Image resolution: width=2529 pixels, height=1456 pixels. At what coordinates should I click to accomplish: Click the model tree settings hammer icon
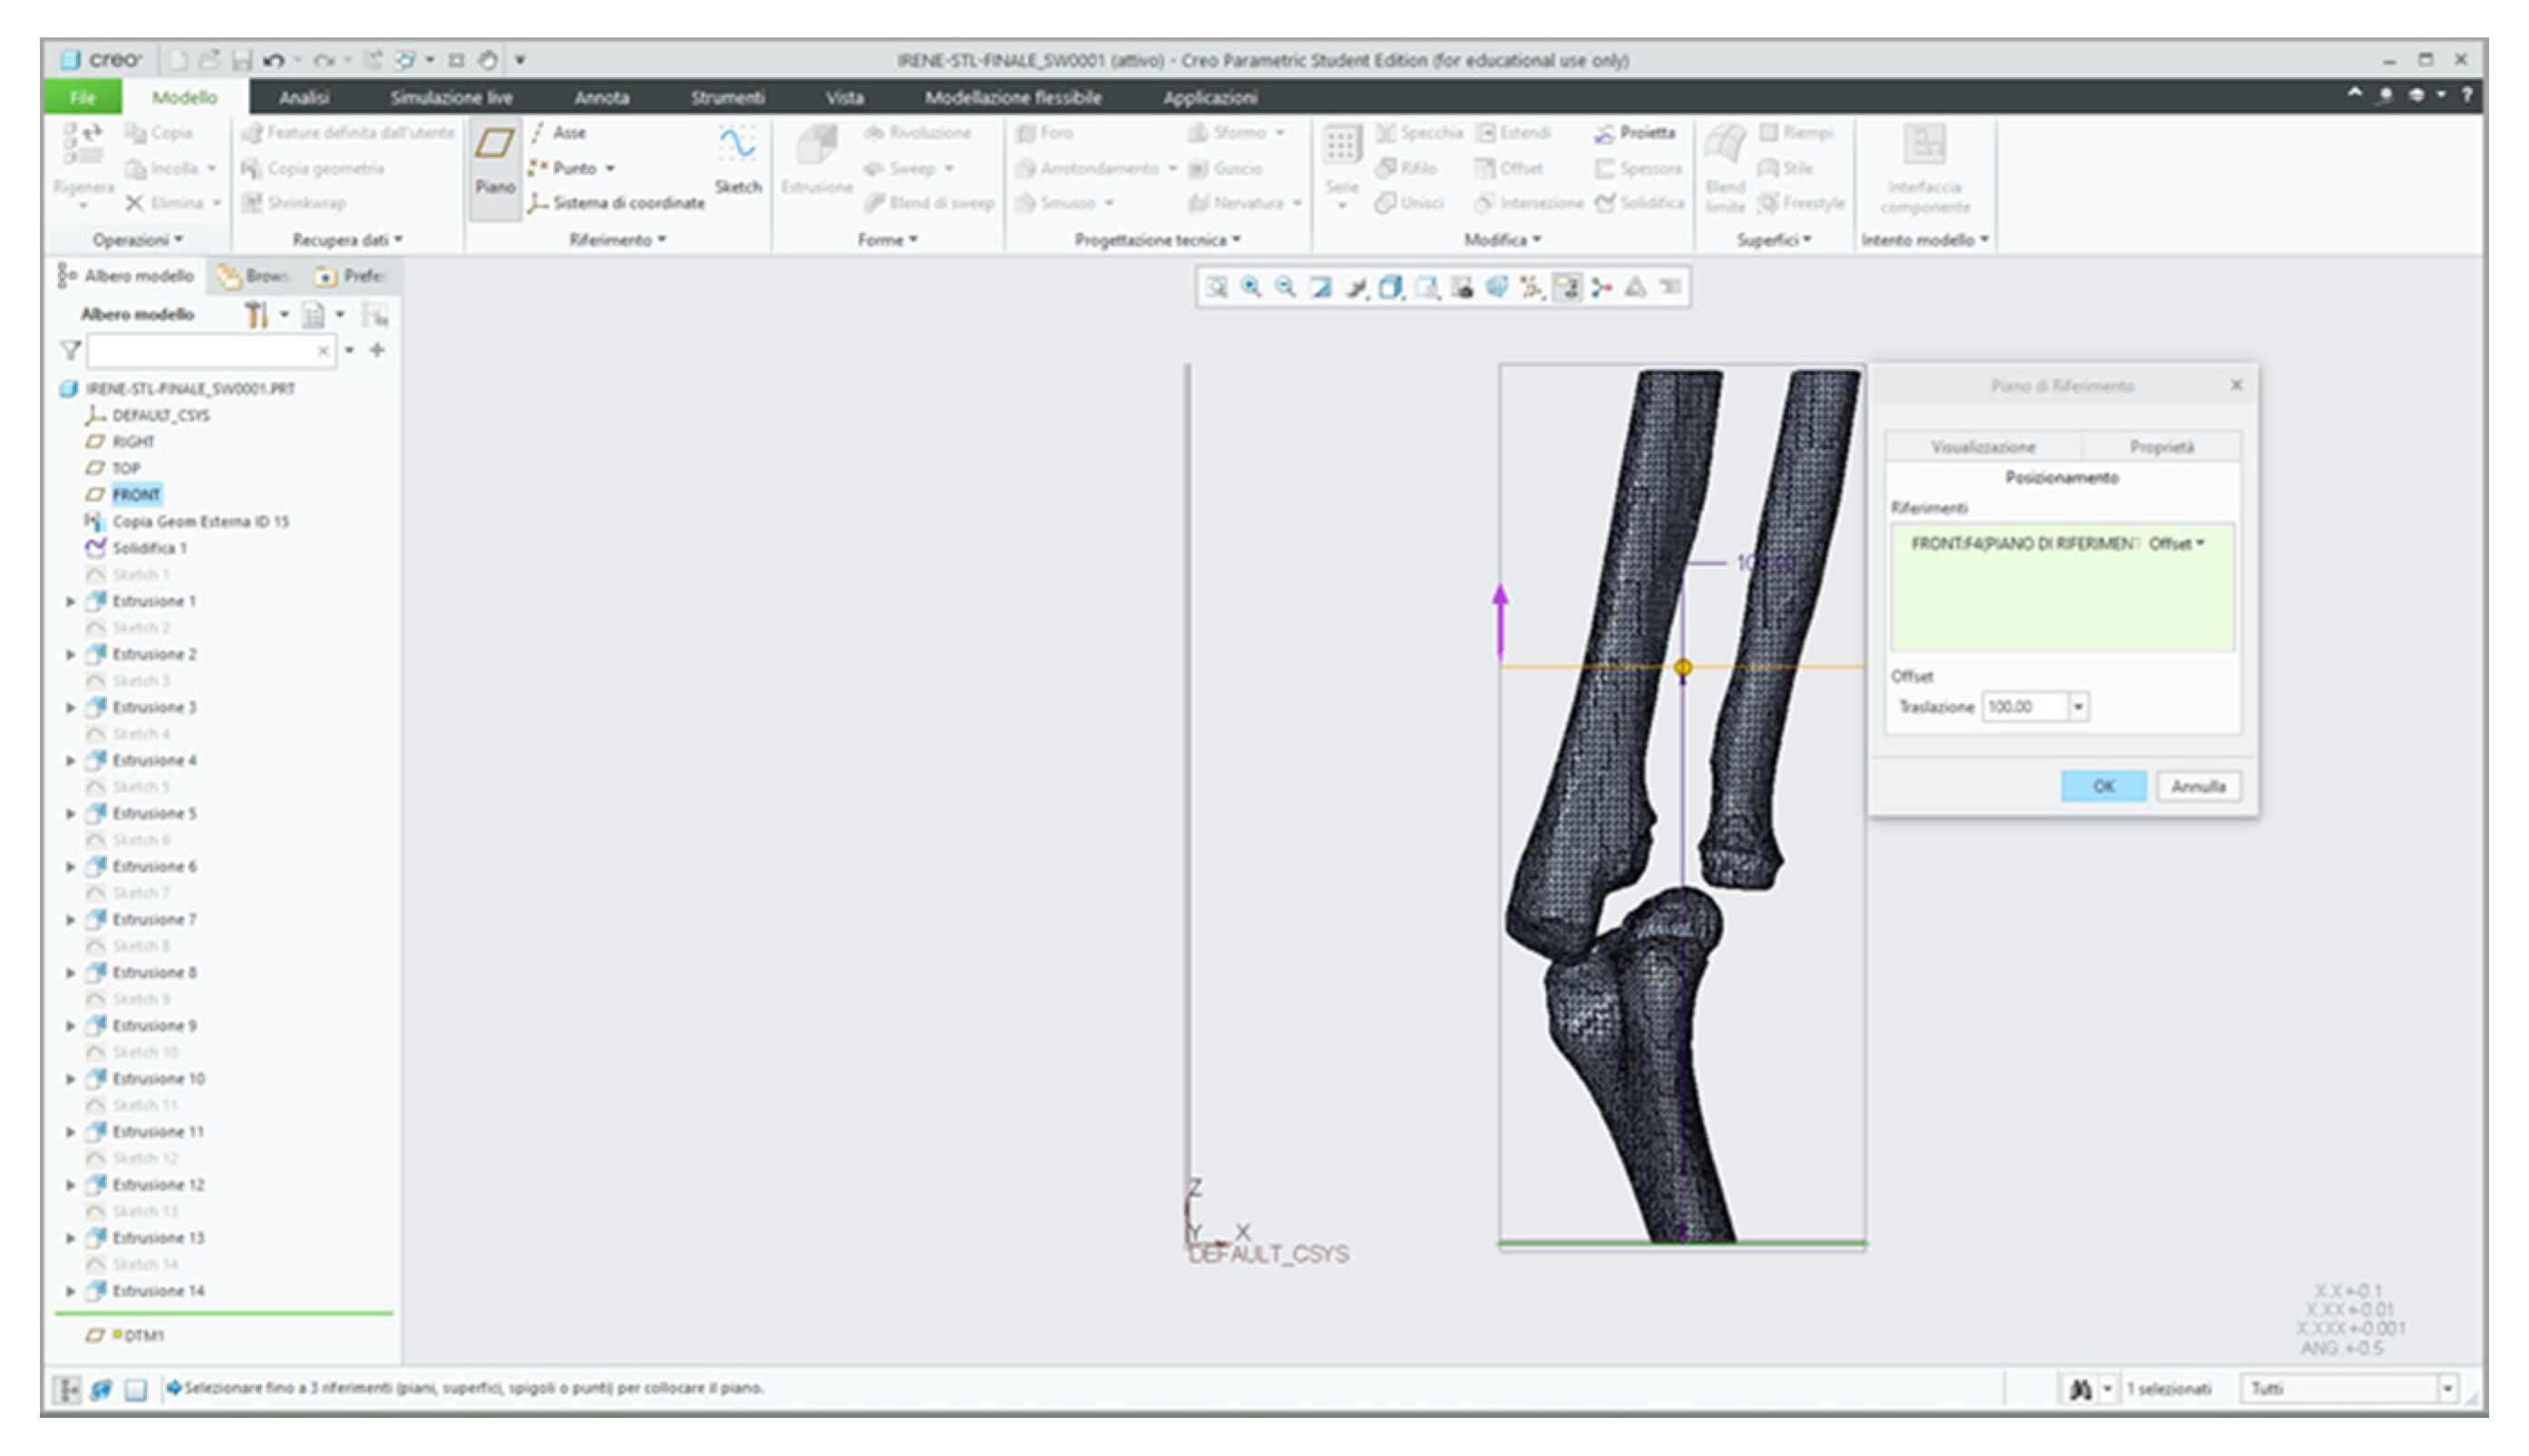point(257,315)
